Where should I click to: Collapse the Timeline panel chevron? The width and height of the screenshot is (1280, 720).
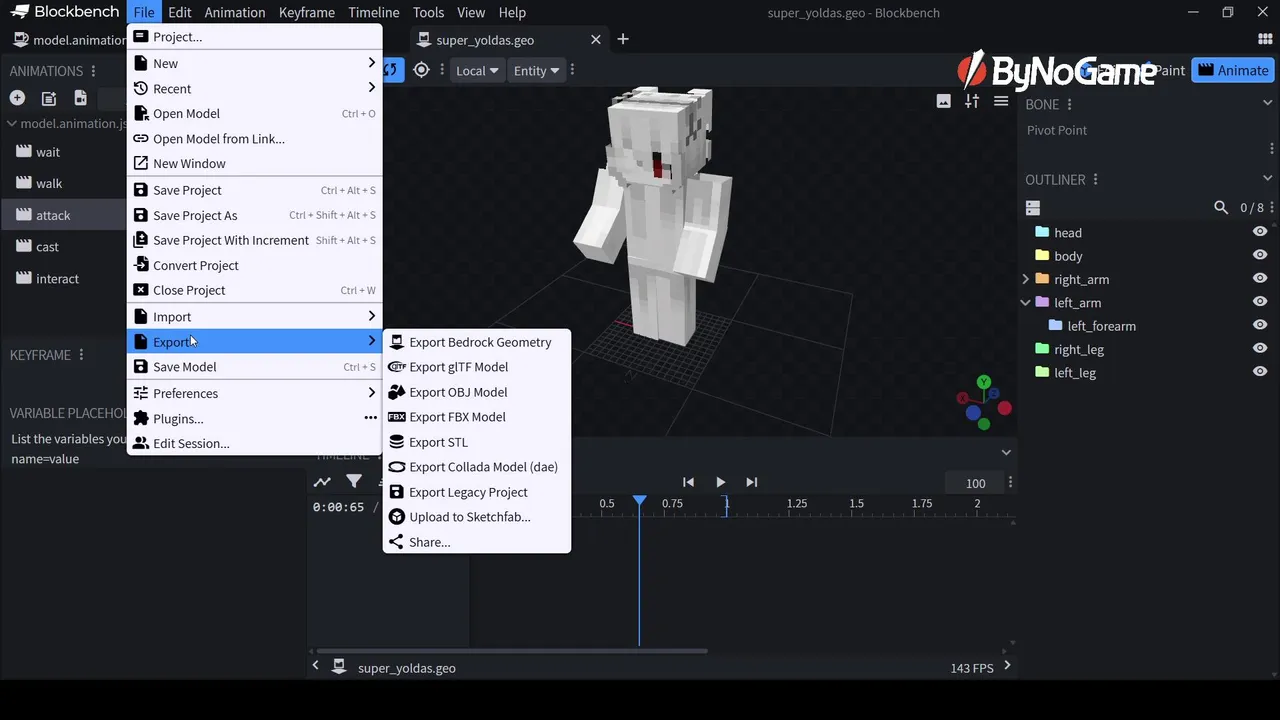coord(1006,452)
